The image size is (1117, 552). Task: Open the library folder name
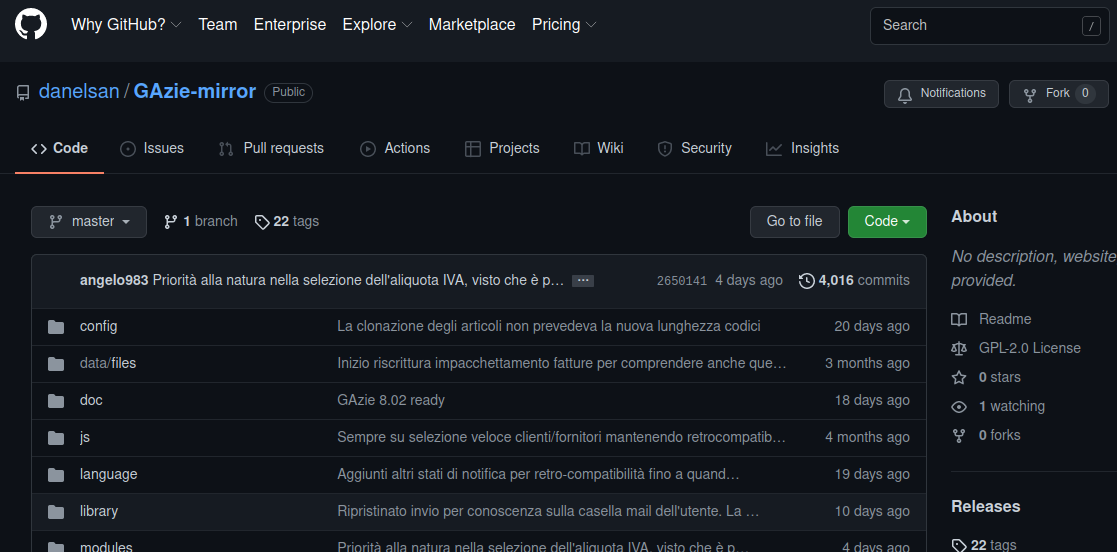pos(99,511)
